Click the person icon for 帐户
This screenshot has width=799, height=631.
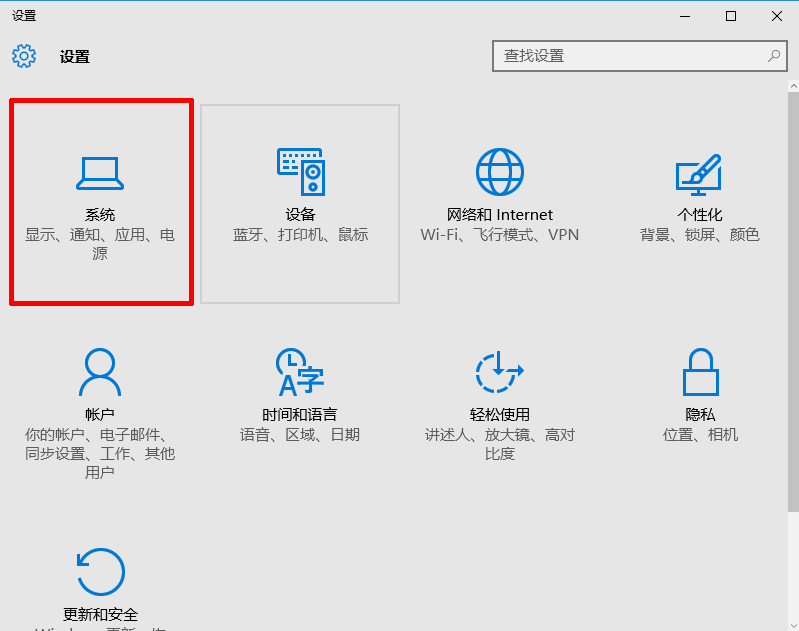(100, 373)
